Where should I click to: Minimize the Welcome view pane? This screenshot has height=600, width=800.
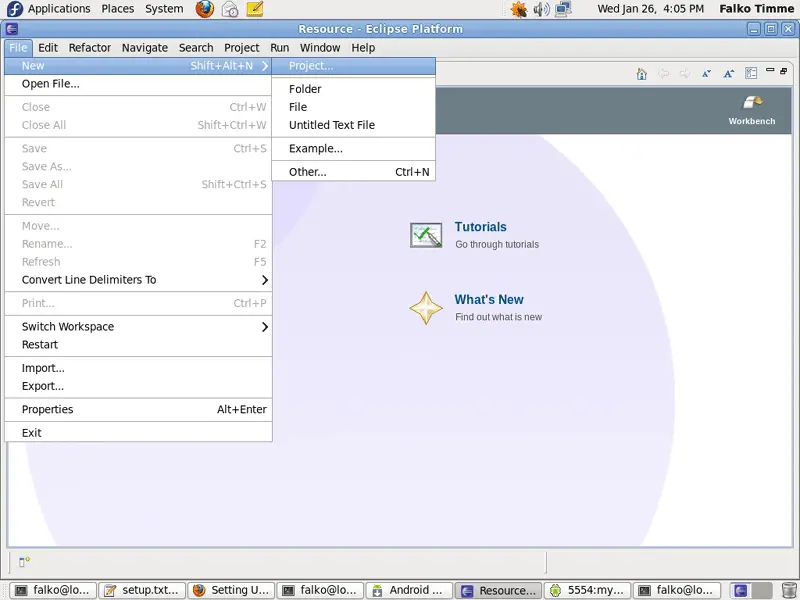(770, 70)
